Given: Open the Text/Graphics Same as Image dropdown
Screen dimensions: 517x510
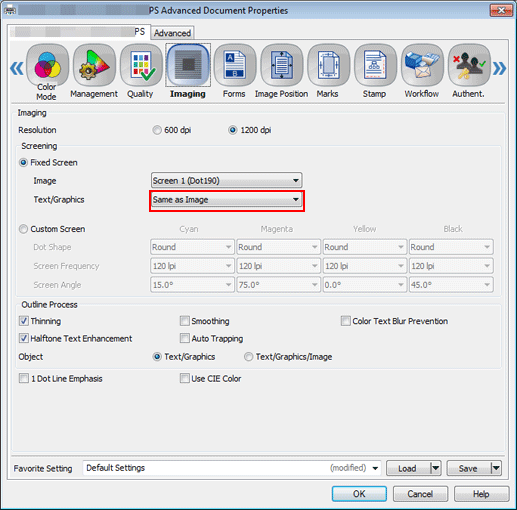Looking at the screenshot, I should [227, 200].
